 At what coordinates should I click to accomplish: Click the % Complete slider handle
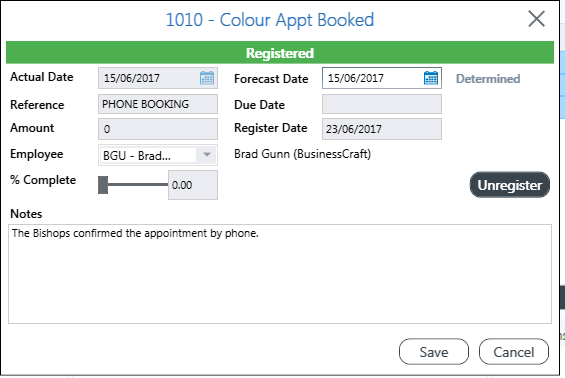(103, 185)
